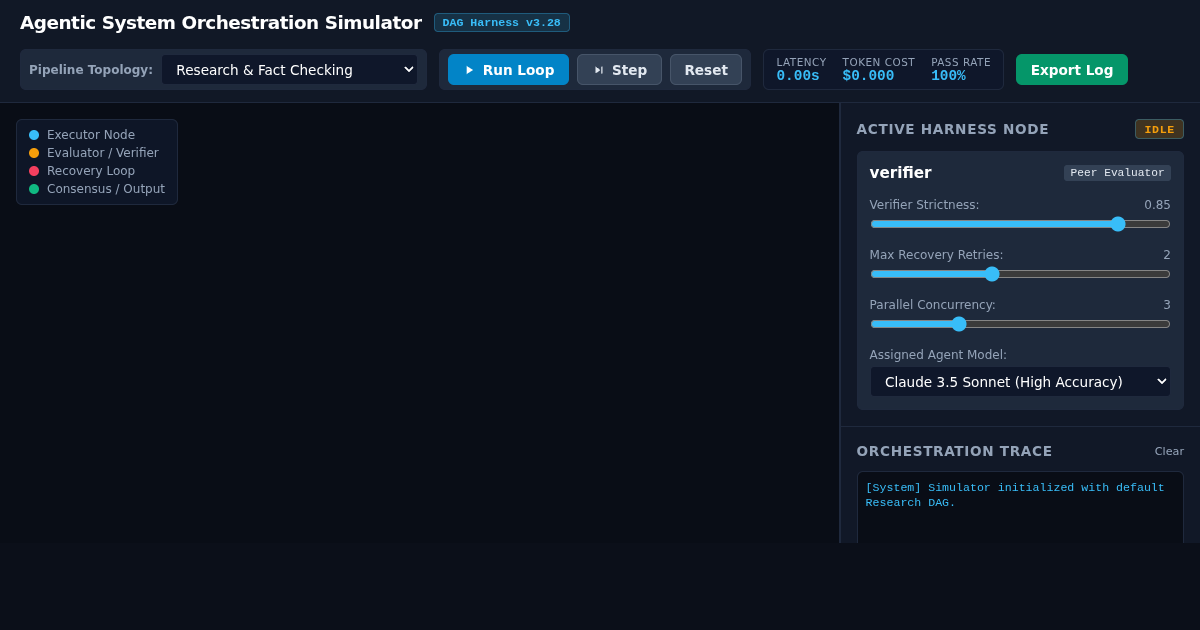Reset the simulation
Screen dimensions: 1200x630
point(706,70)
